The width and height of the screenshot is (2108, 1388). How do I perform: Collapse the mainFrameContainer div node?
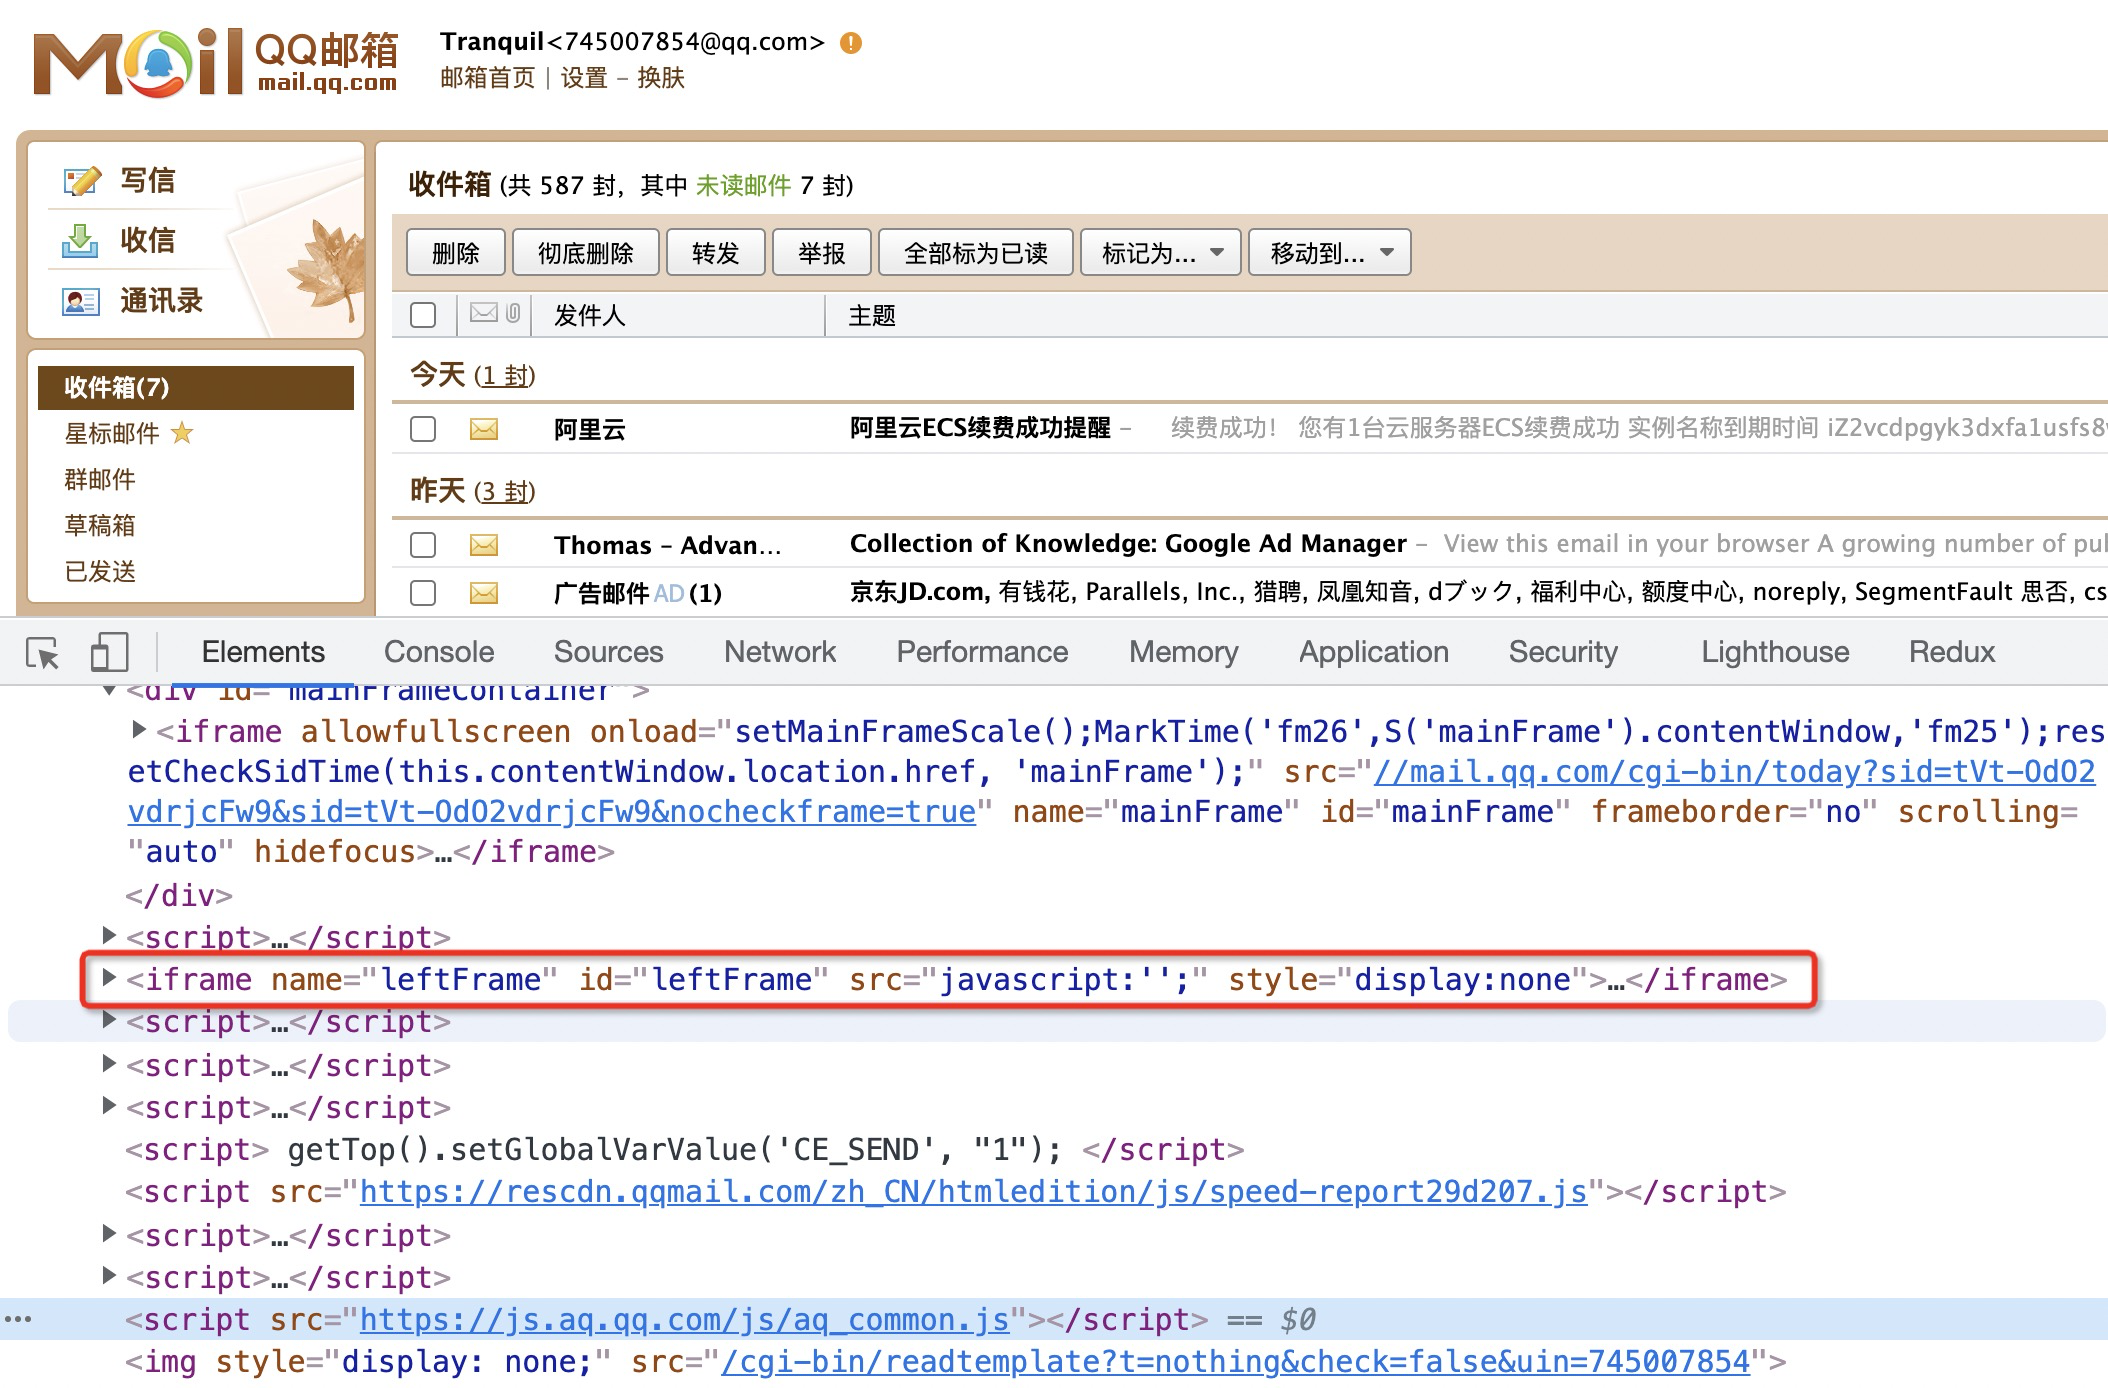(x=109, y=691)
